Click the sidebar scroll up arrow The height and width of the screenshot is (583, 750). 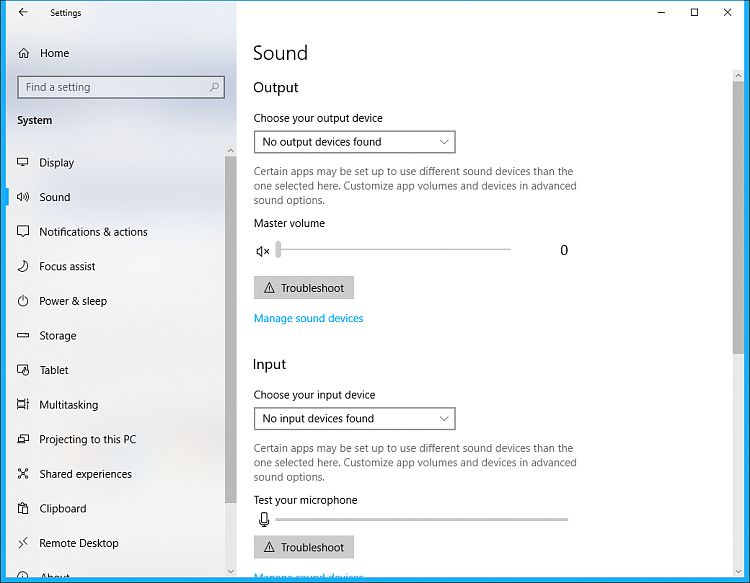(x=231, y=151)
